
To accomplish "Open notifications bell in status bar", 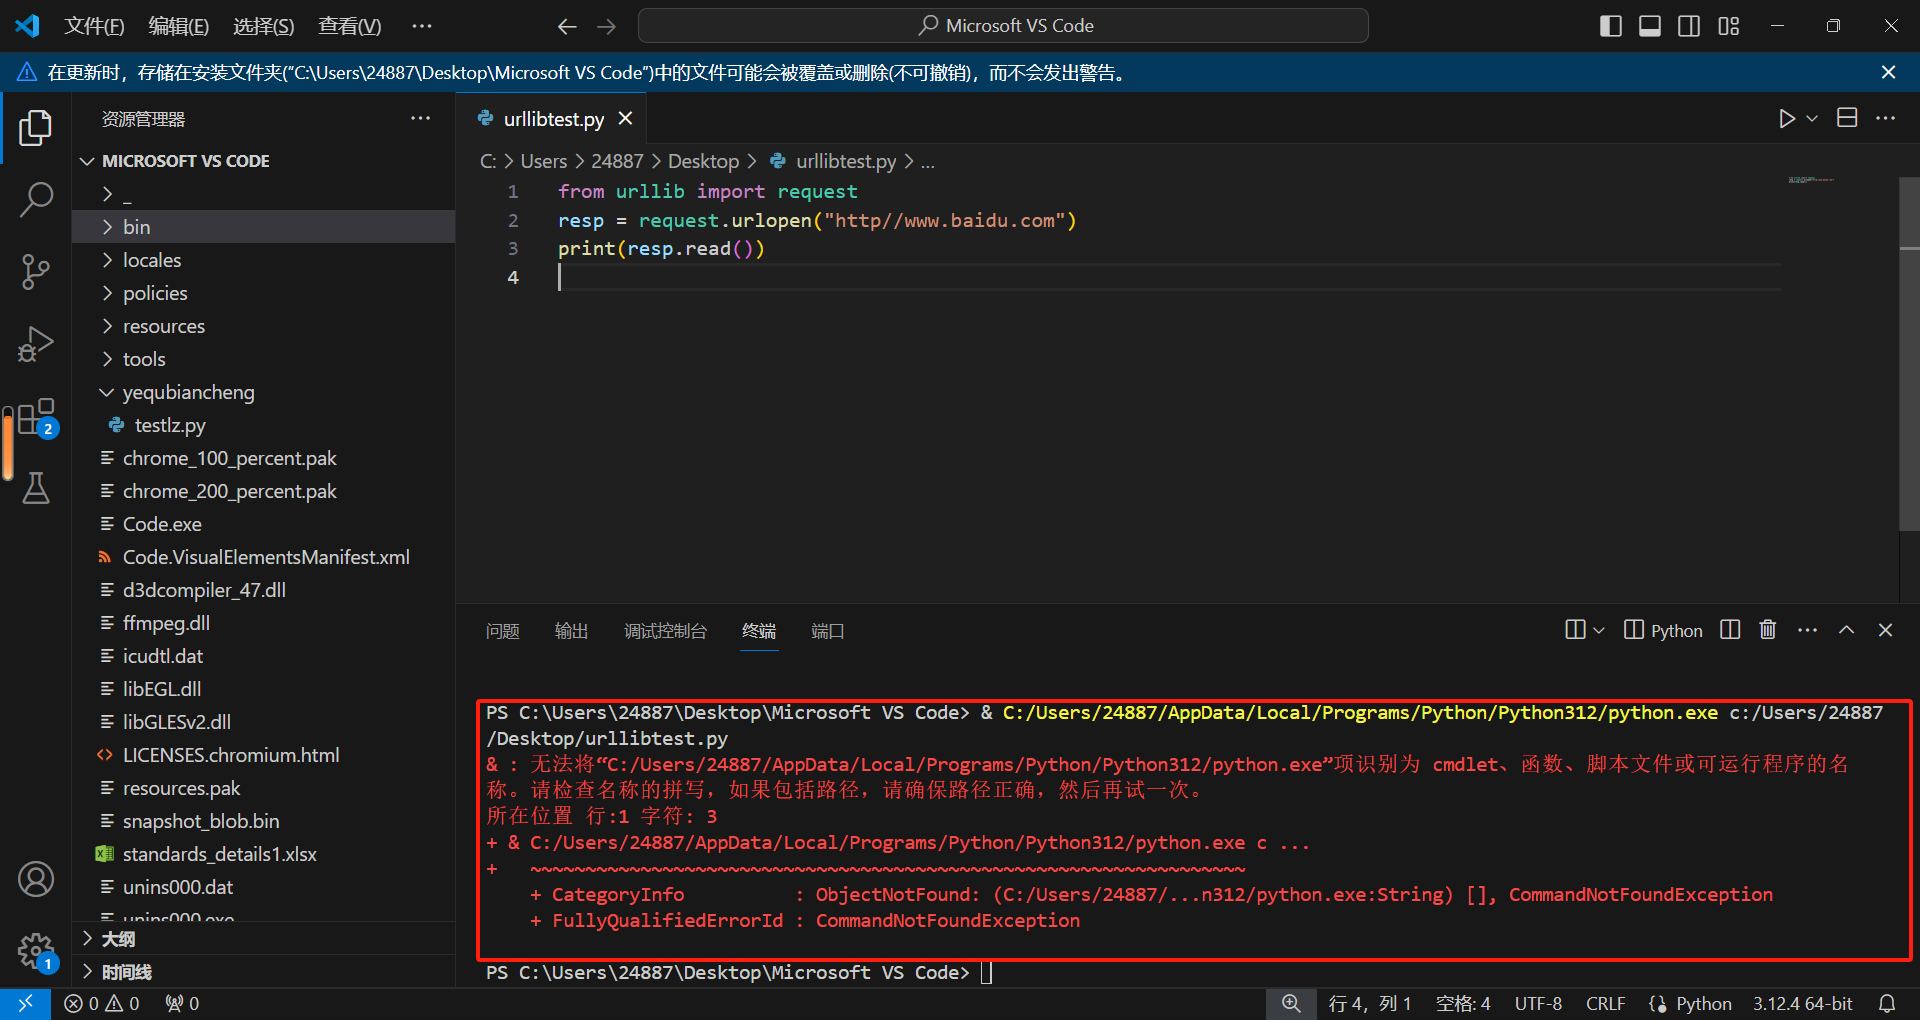I will coord(1887,1003).
